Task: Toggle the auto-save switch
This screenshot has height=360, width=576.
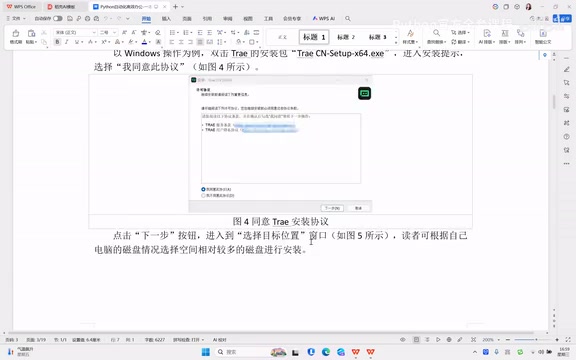Action: (57, 18)
